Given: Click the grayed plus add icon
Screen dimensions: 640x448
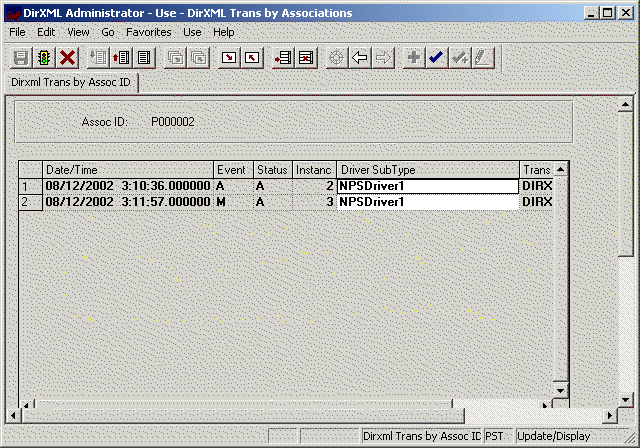Looking at the screenshot, I should pos(414,58).
